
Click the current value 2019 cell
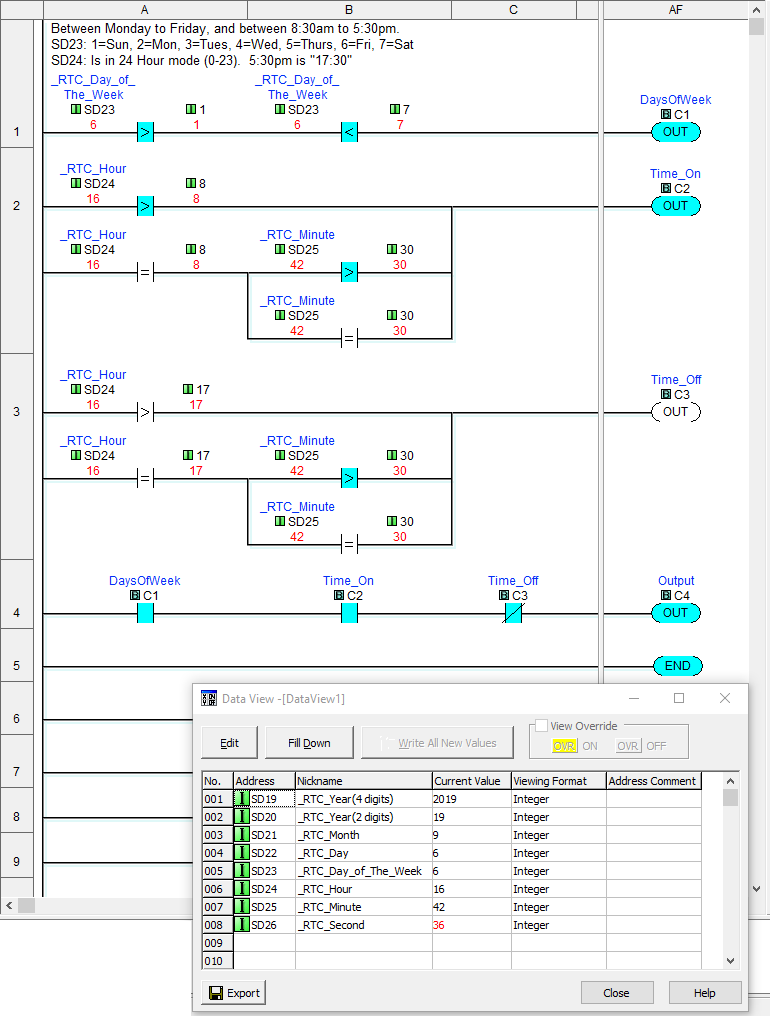click(x=472, y=799)
